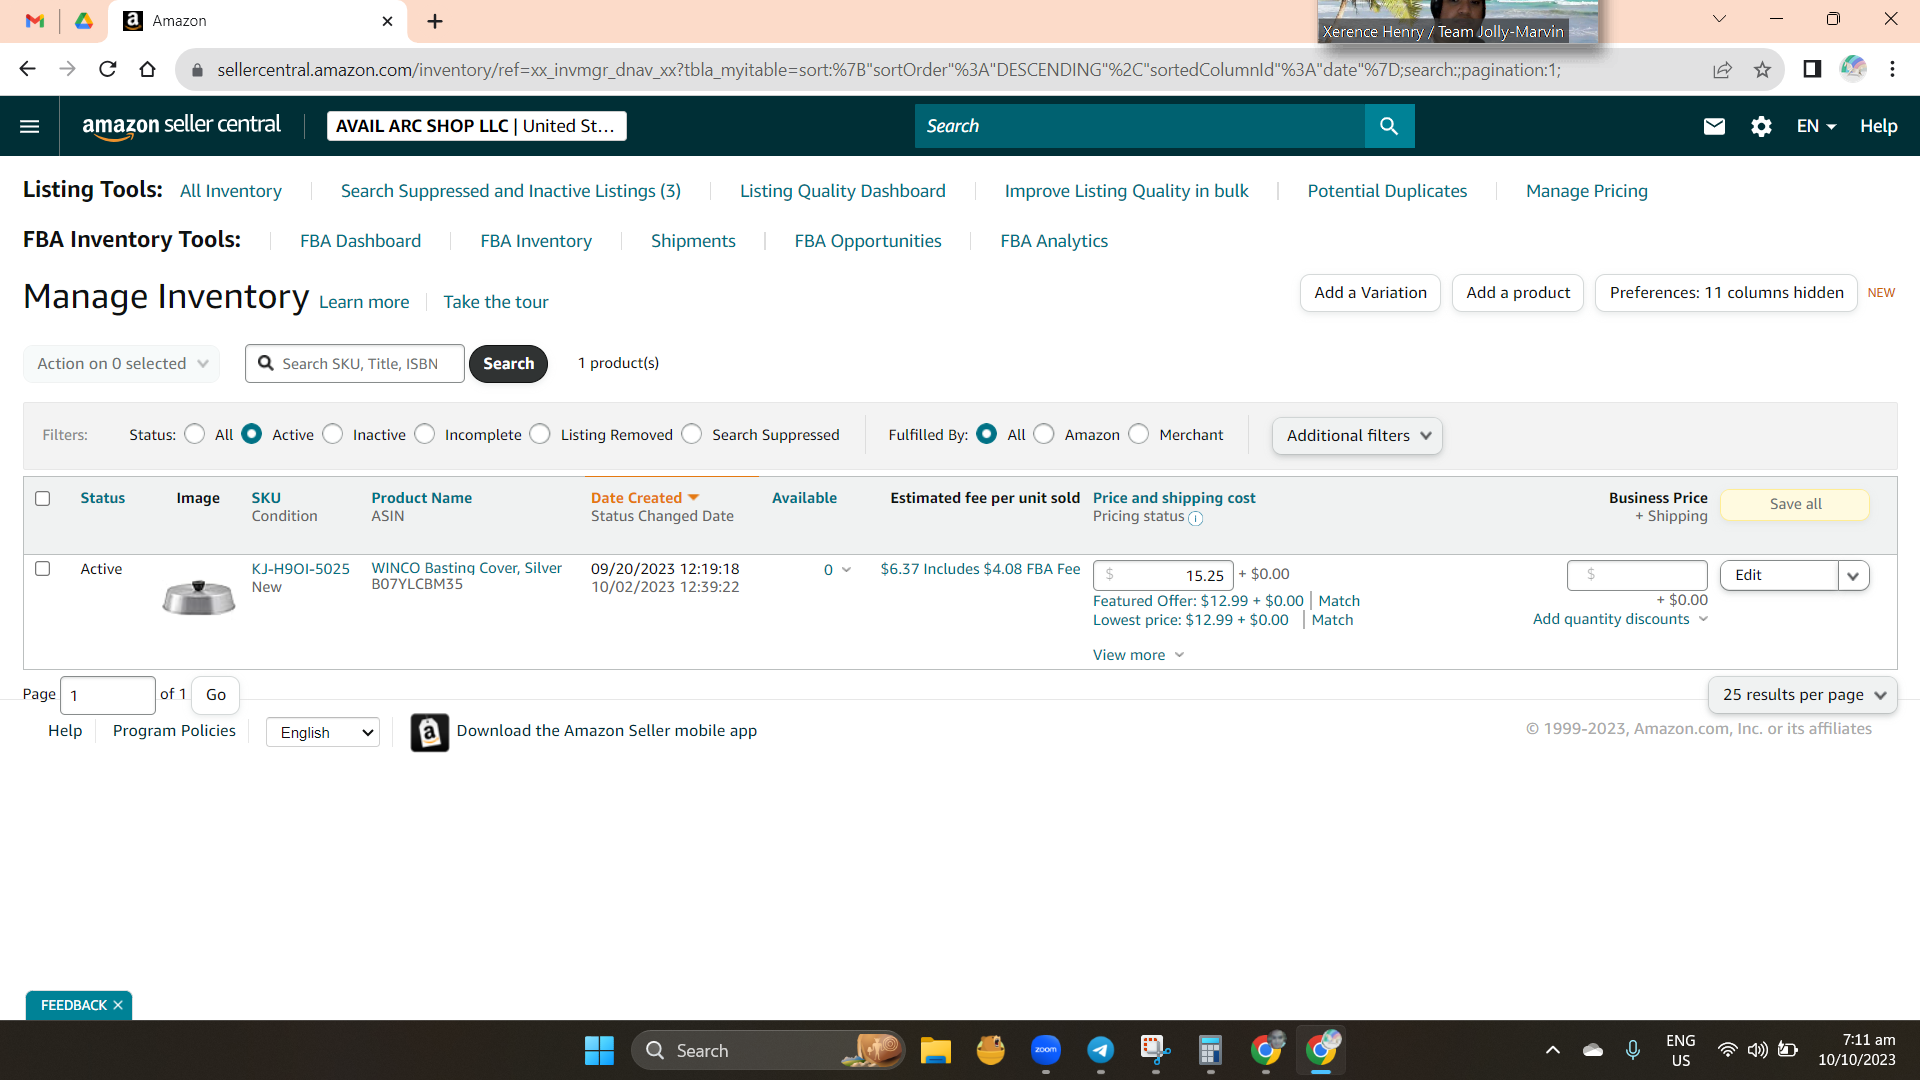Open the Chrome profile avatar
The width and height of the screenshot is (1920, 1080).
[x=1853, y=69]
